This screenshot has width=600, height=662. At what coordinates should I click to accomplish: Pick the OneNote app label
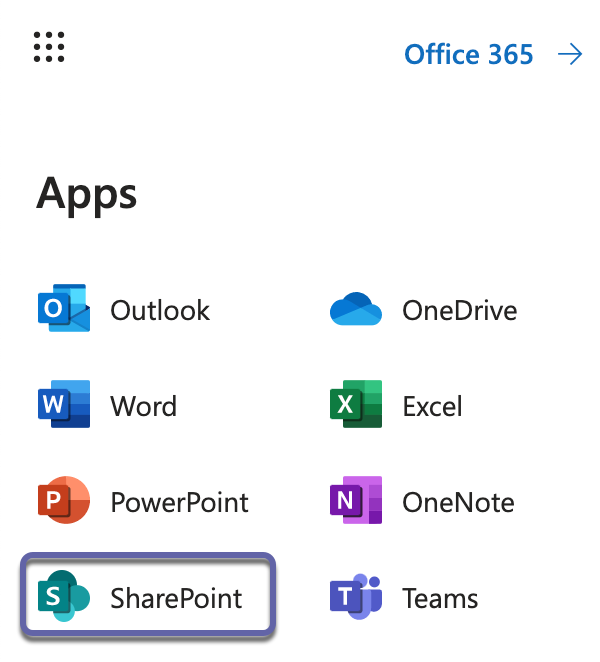(x=459, y=502)
